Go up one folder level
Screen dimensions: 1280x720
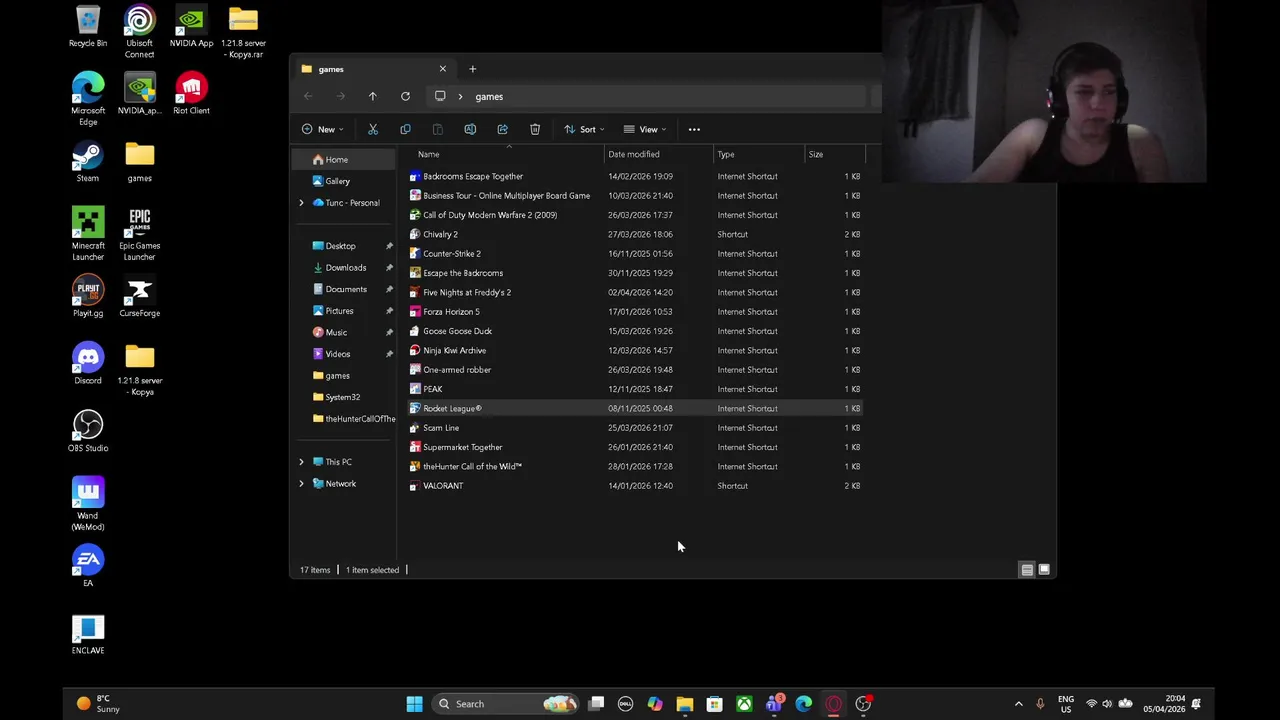pos(372,96)
